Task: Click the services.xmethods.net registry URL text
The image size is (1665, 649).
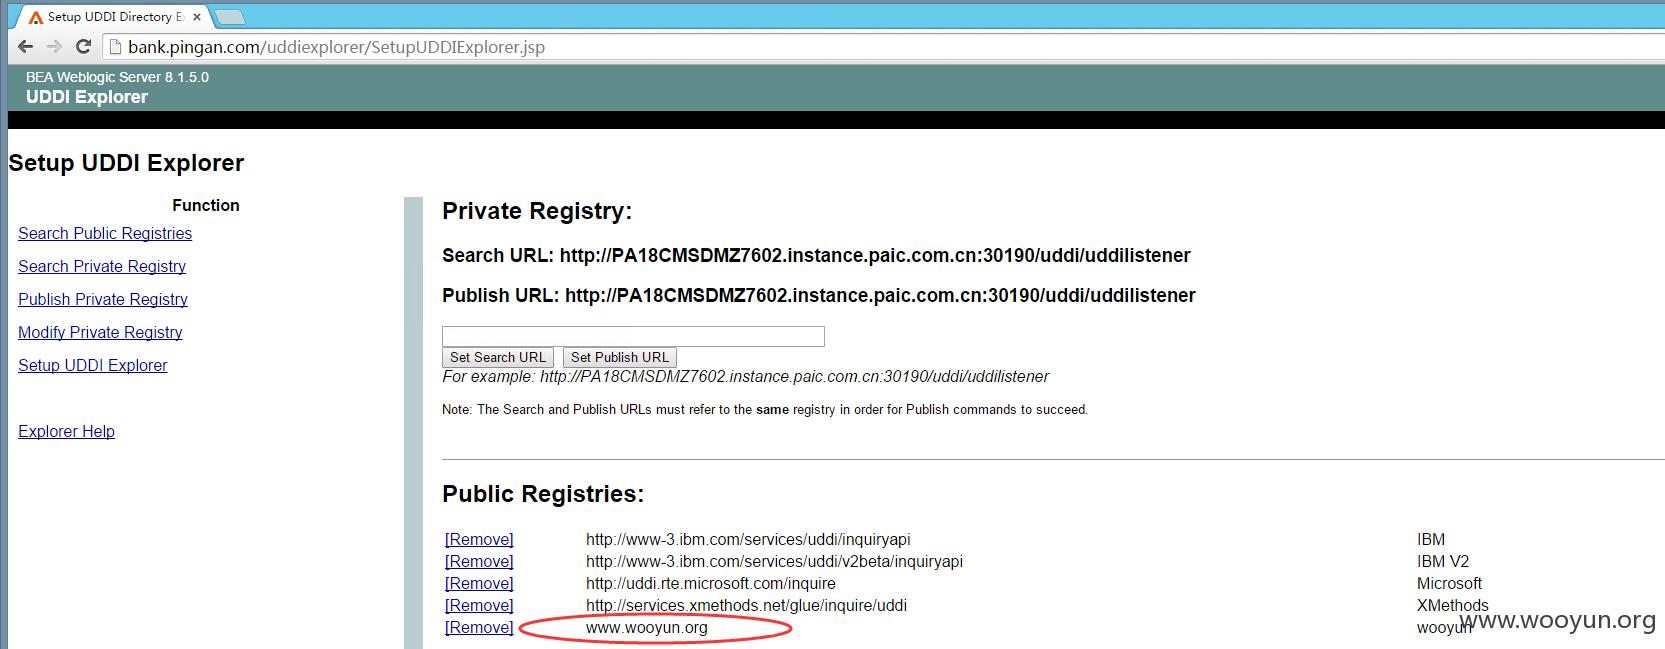Action: click(x=746, y=605)
